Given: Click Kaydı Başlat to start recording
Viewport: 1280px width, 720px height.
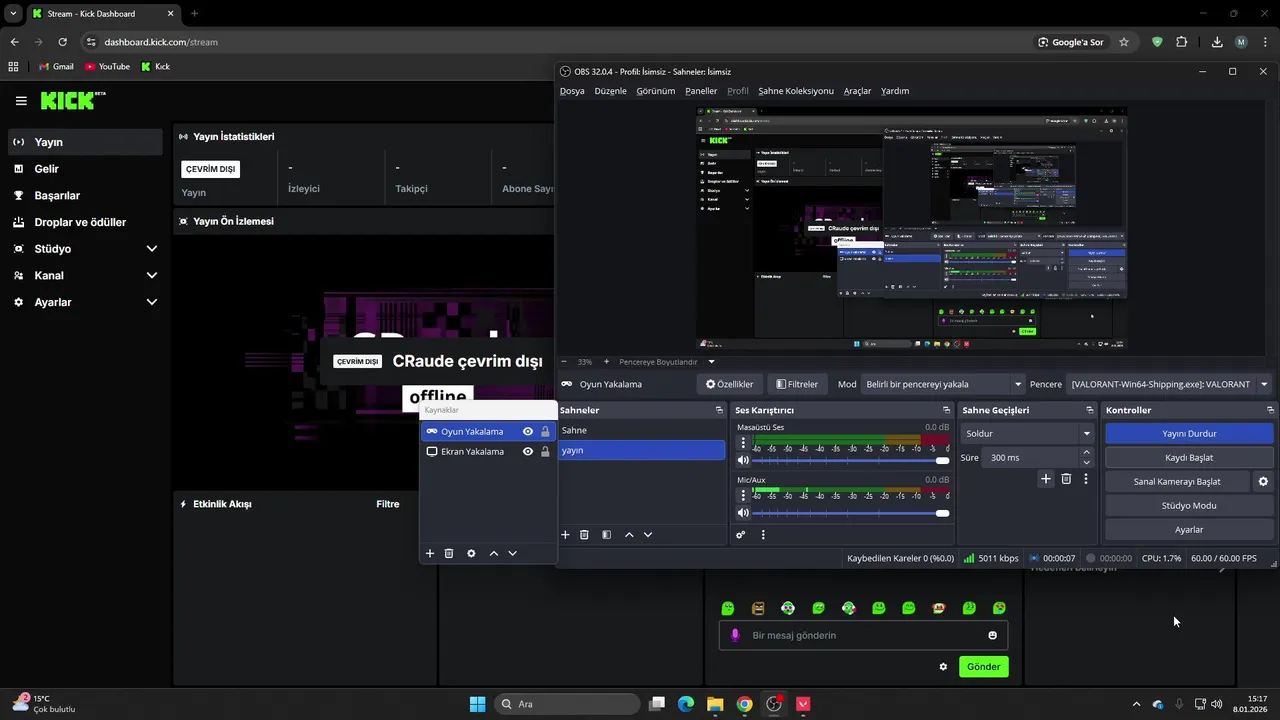Looking at the screenshot, I should point(1189,457).
